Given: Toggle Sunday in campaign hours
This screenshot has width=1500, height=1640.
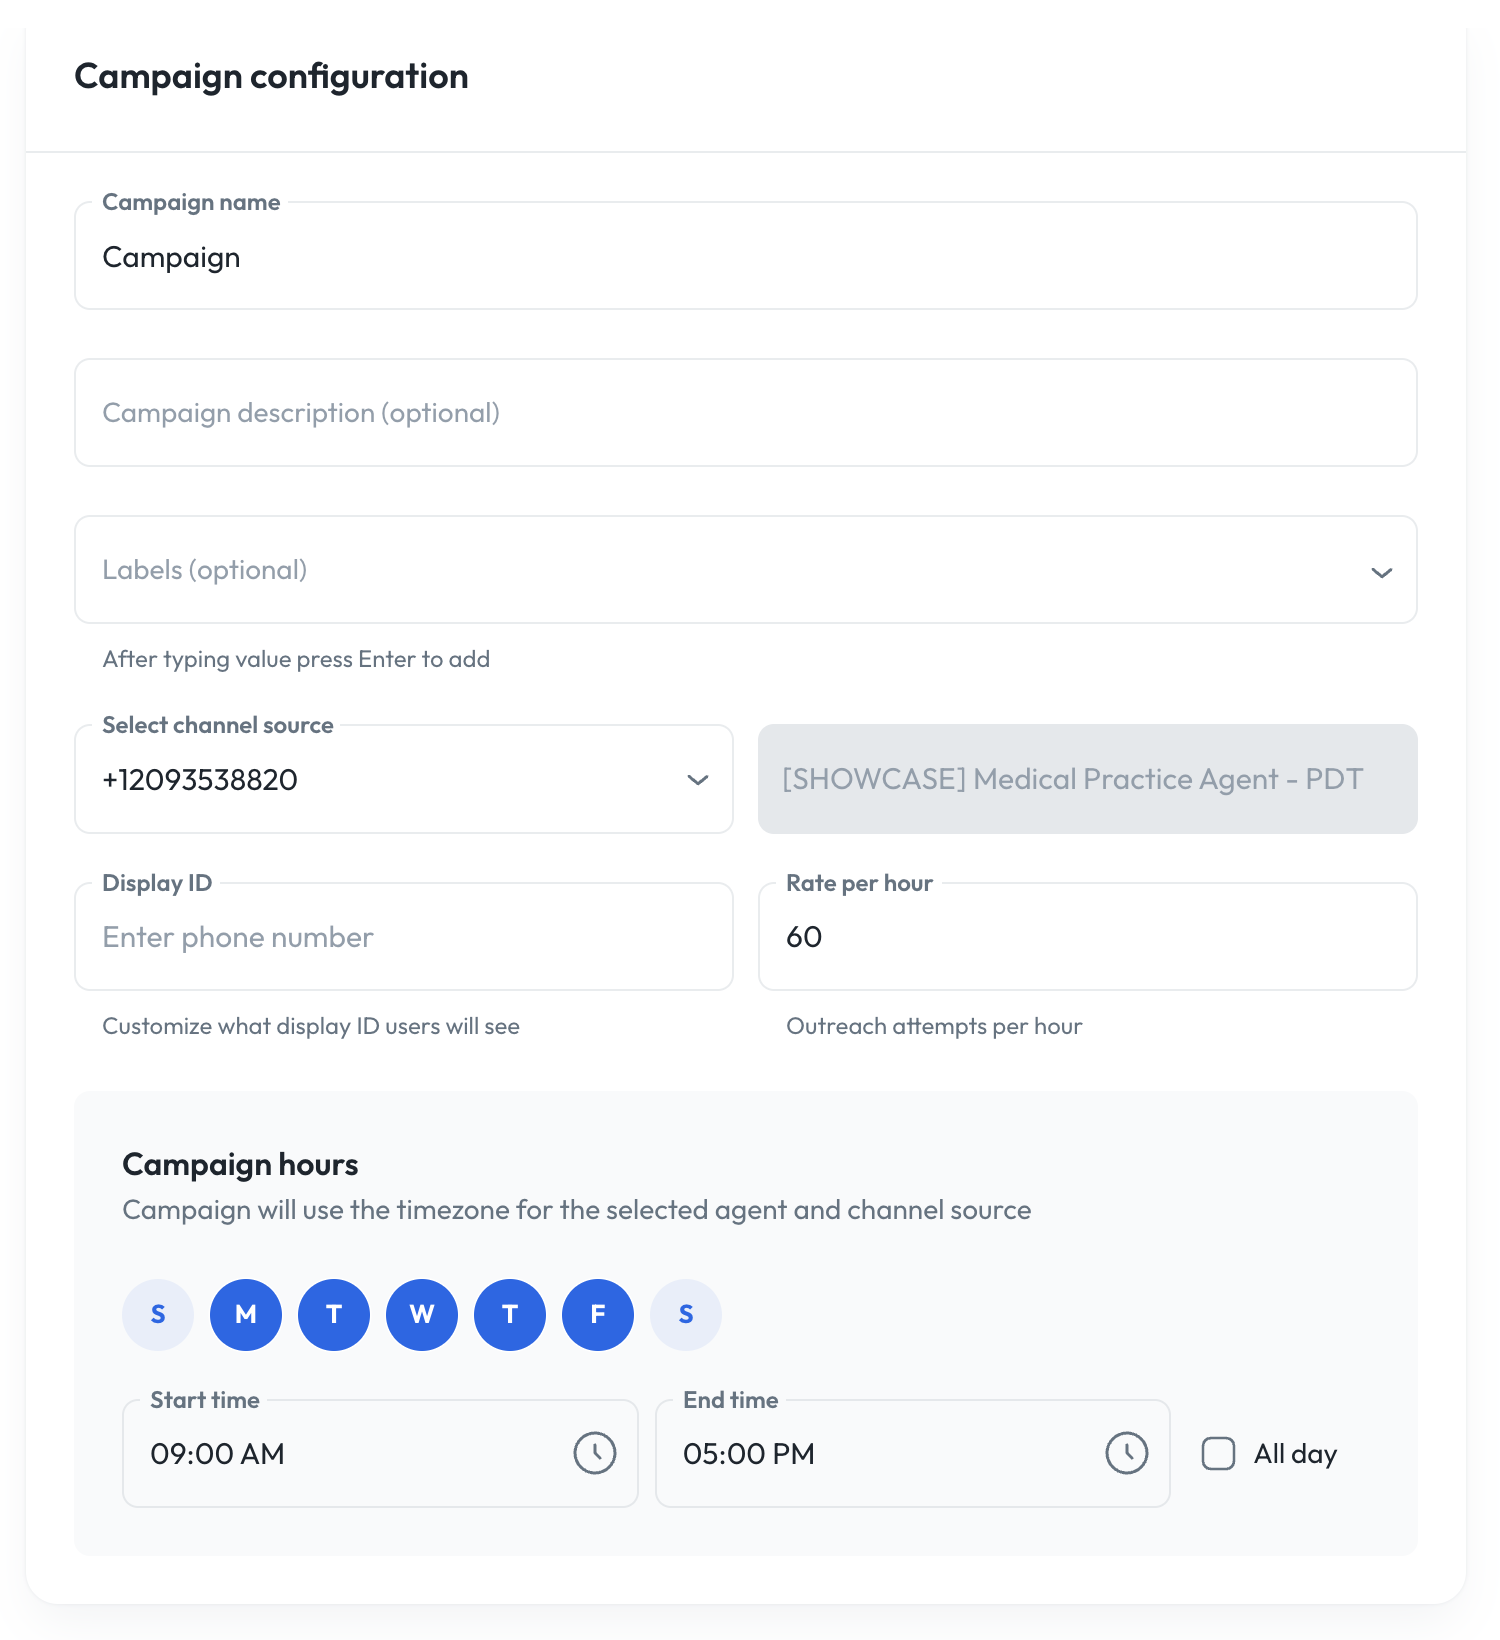Looking at the screenshot, I should [x=158, y=1315].
